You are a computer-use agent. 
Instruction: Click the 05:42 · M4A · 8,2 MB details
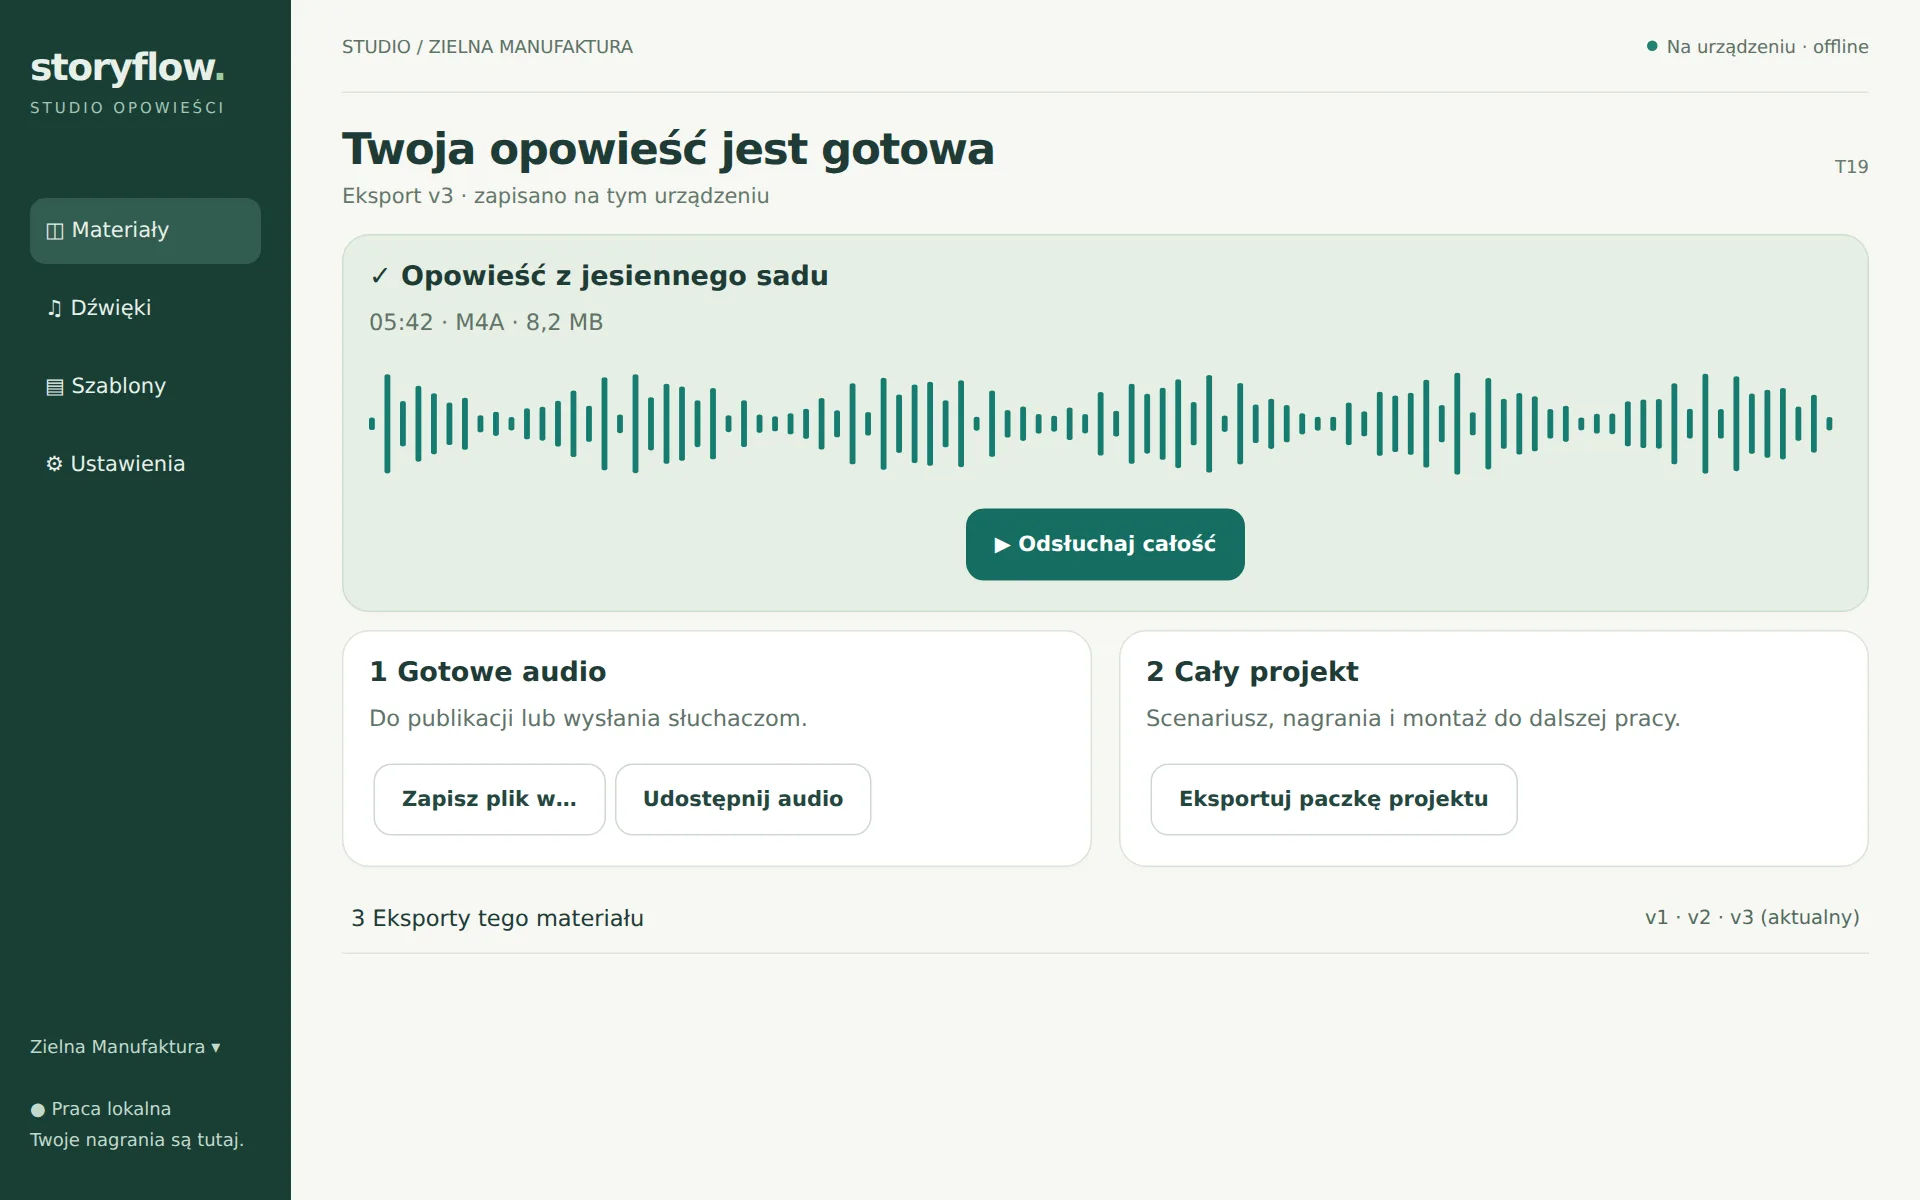click(x=486, y=322)
